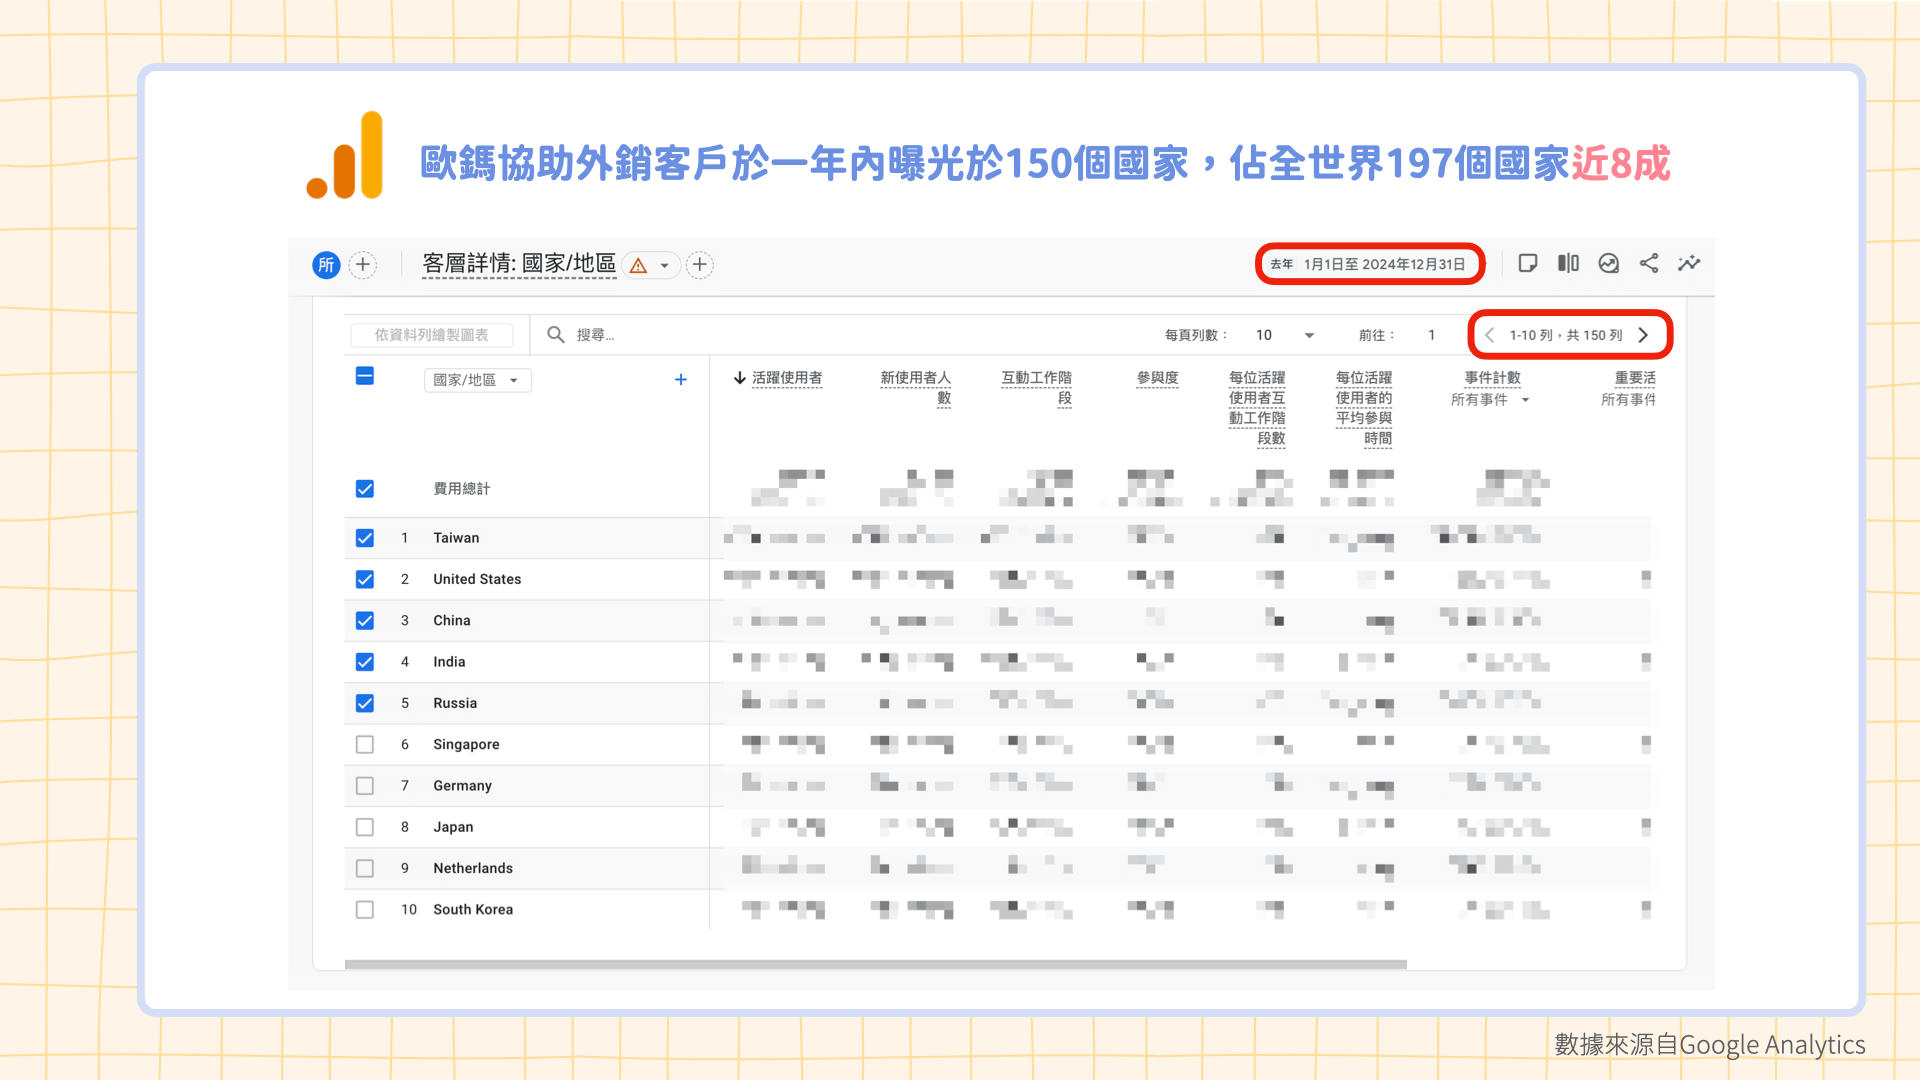Add a dimension with the blue plus icon

tap(681, 380)
